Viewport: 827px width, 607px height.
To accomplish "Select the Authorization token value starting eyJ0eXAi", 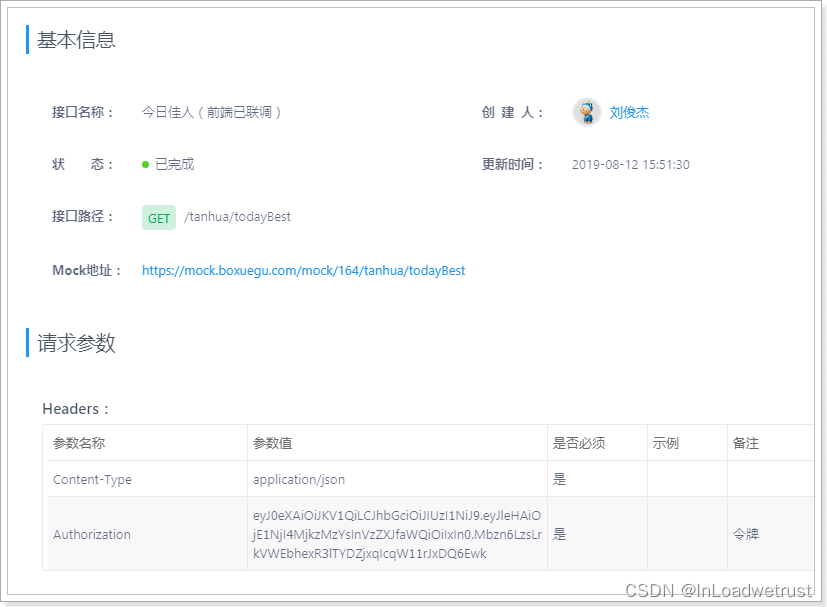I will click(397, 534).
